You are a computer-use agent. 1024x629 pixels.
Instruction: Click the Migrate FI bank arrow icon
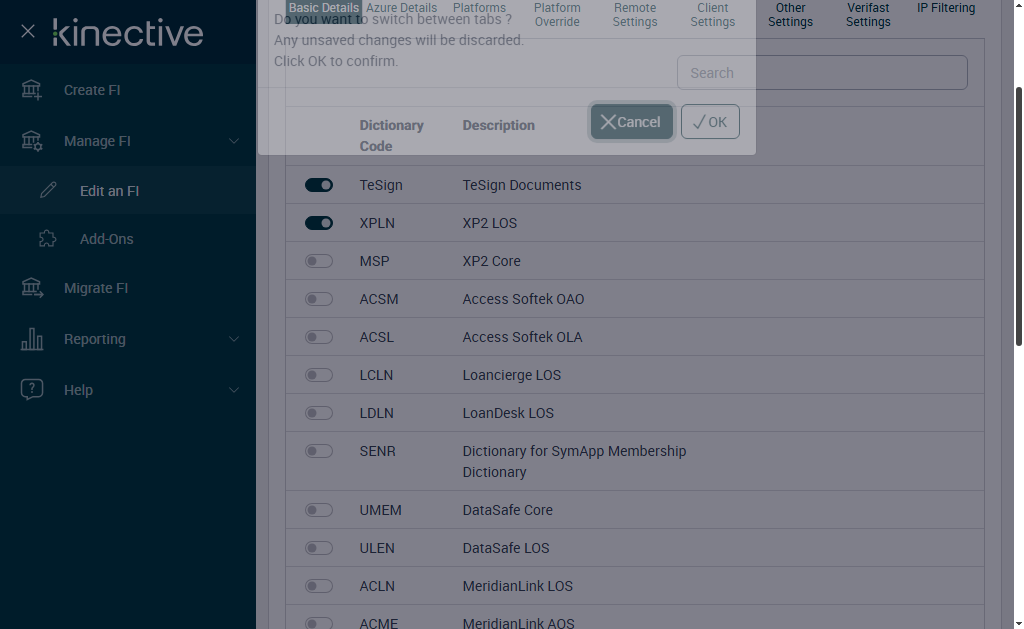[31, 288]
